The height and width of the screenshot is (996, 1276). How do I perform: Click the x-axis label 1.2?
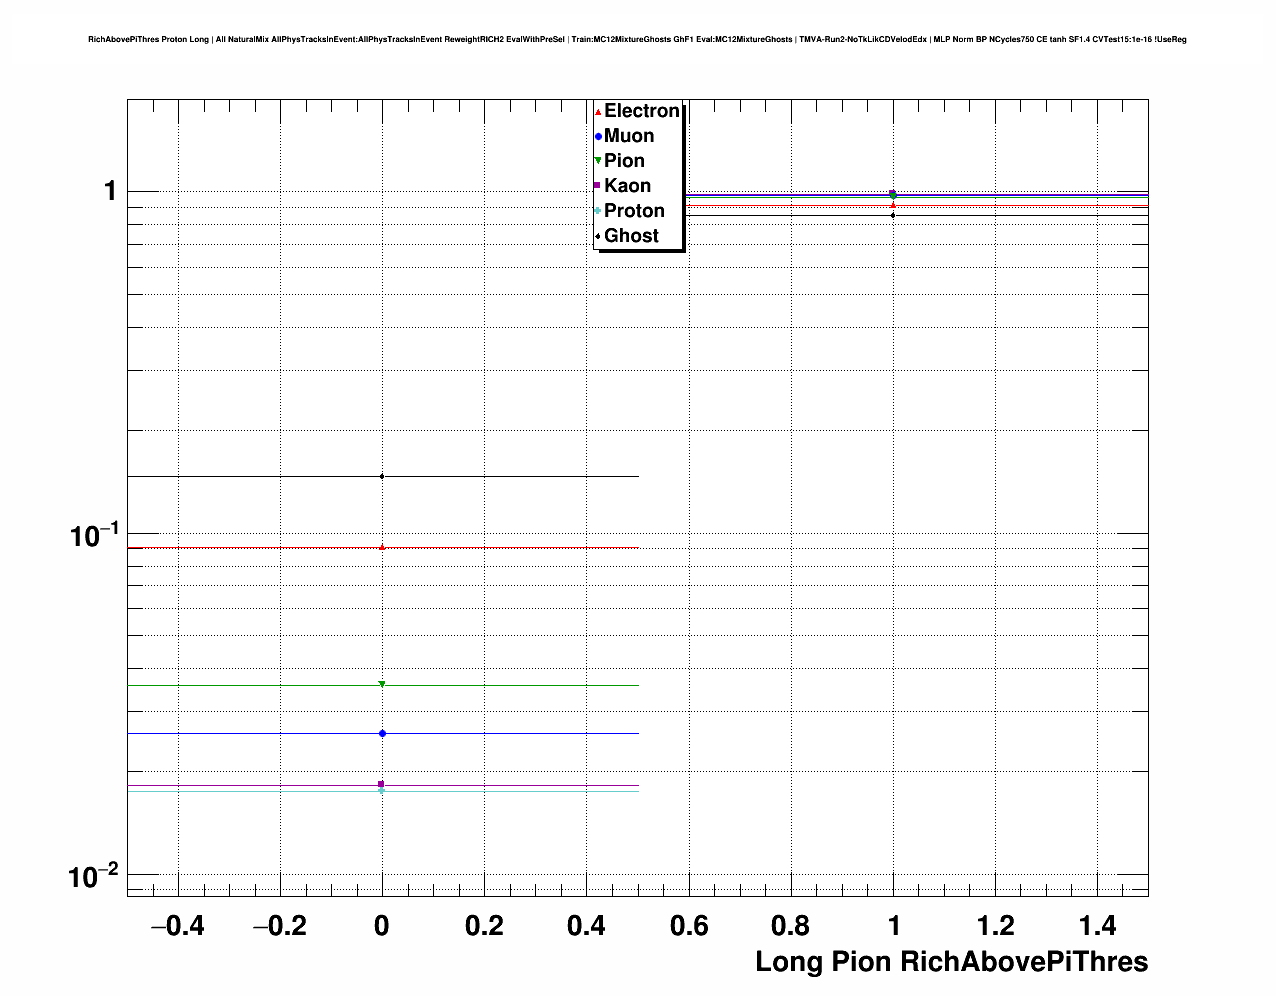click(x=996, y=926)
